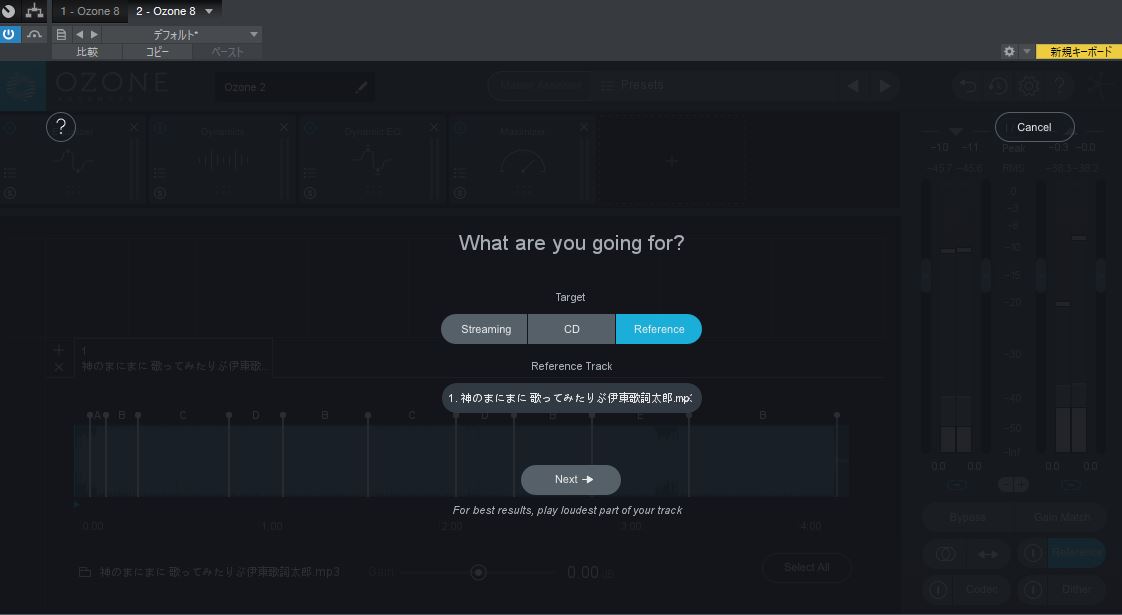1122x615 pixels.
Task: Click the mono sum overlapping circles icon
Action: [x=946, y=553]
